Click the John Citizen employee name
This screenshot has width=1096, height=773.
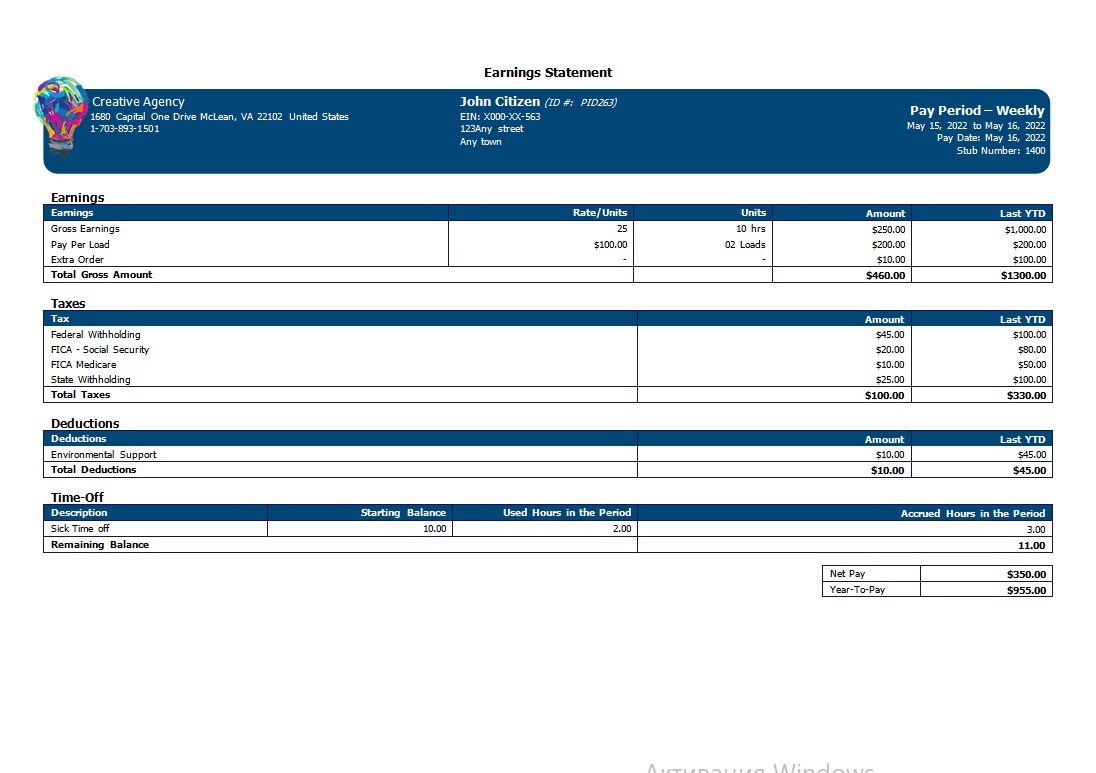click(x=500, y=101)
